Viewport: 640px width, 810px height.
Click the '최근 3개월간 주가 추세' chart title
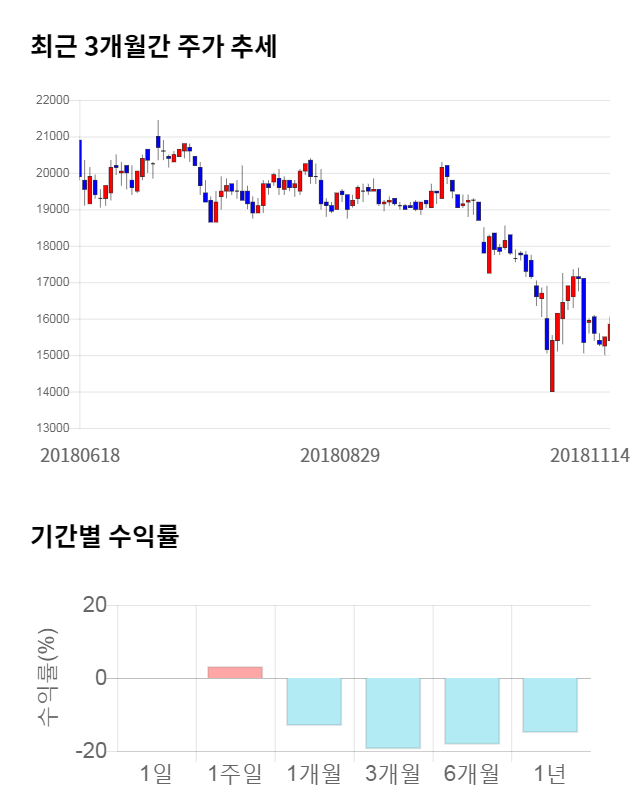coord(154,46)
